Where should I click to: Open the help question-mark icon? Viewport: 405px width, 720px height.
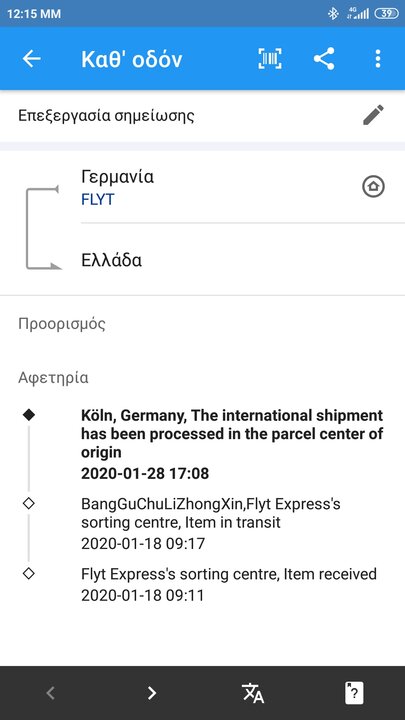pos(354,693)
